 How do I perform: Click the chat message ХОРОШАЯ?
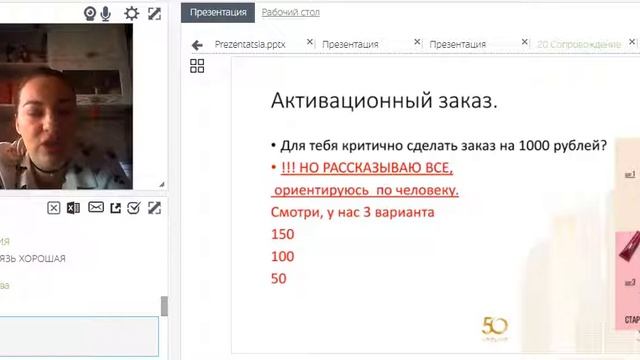pos(42,258)
